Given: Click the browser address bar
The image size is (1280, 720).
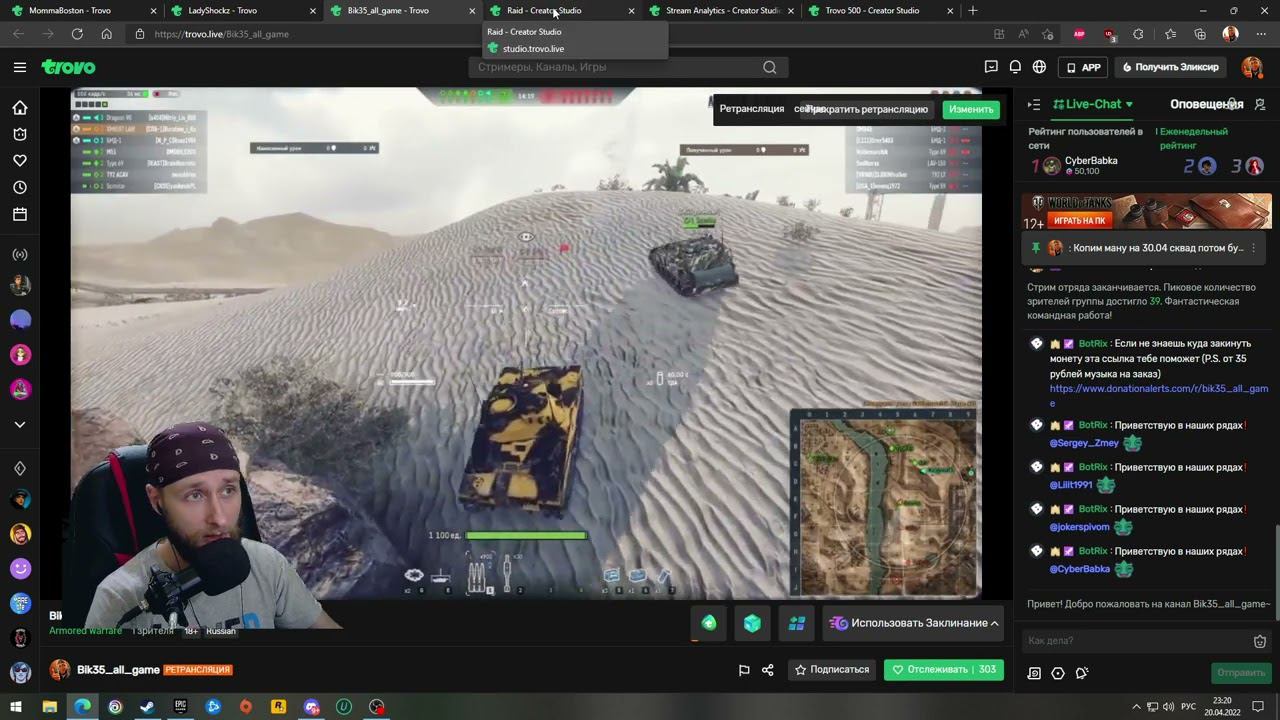Looking at the screenshot, I should pyautogui.click(x=560, y=34).
